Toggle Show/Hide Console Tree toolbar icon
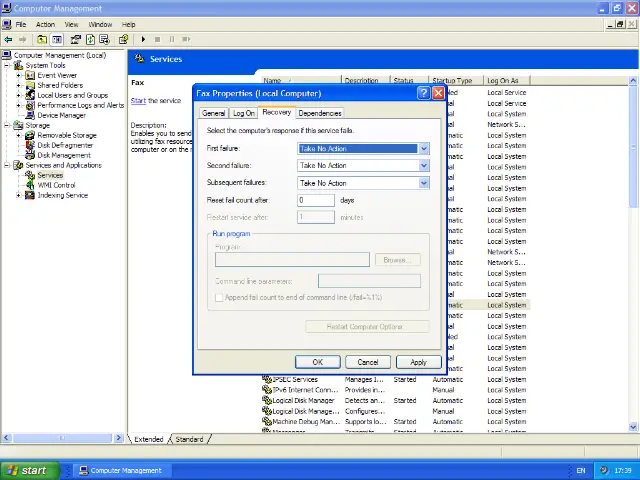This screenshot has height=480, width=640. tap(57, 40)
